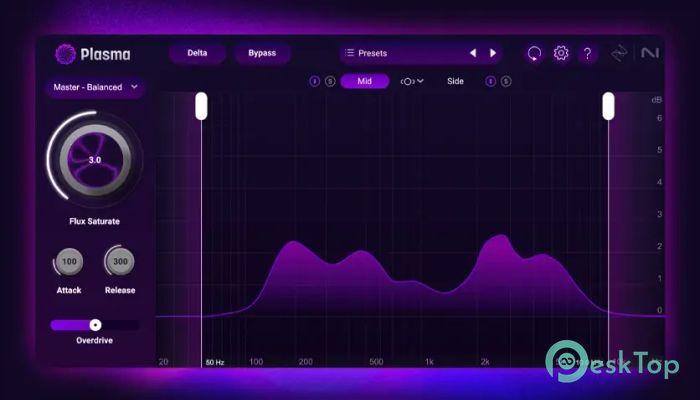
Task: Solo the Side channel
Action: 506,81
